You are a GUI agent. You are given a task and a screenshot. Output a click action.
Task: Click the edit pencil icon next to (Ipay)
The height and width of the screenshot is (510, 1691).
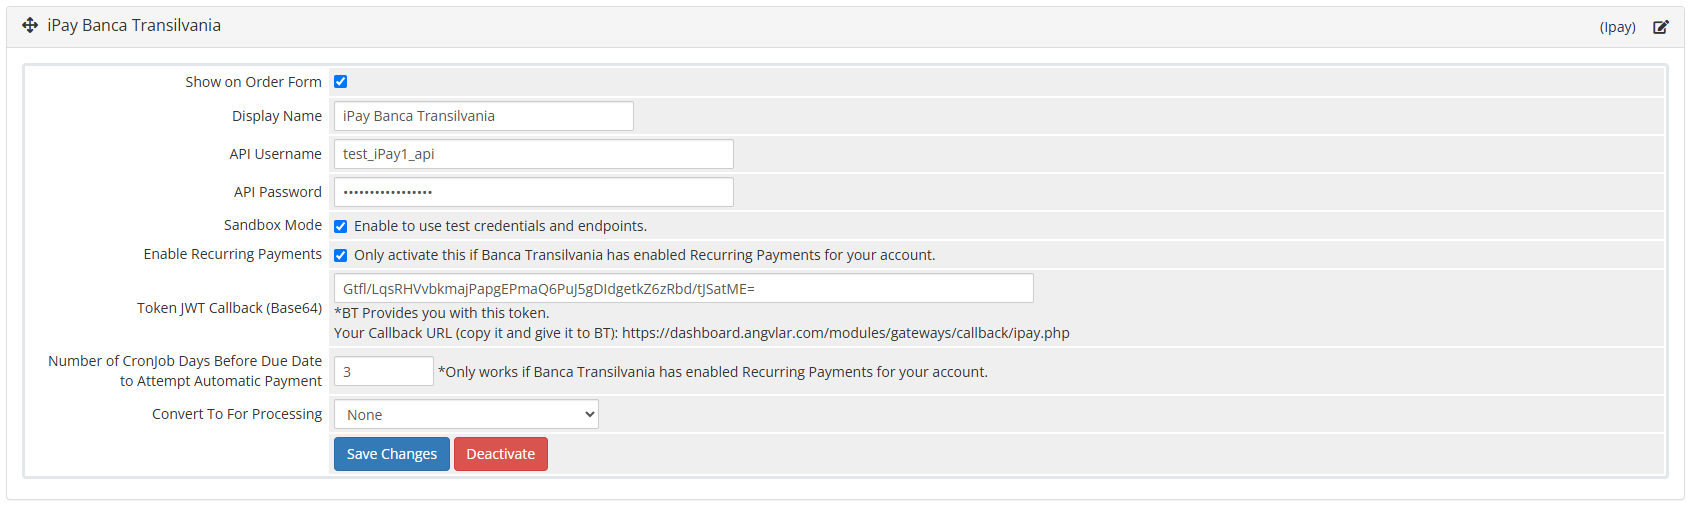point(1661,27)
